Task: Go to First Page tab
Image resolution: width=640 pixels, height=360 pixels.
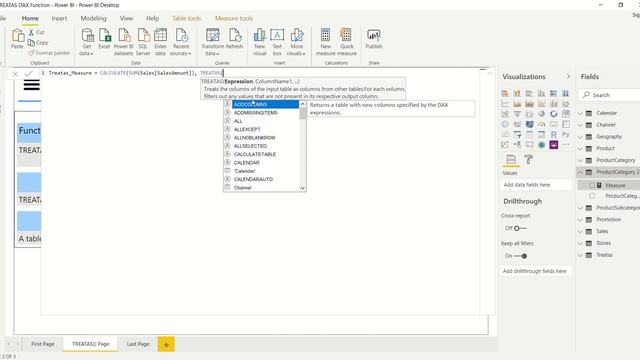Action: point(42,344)
